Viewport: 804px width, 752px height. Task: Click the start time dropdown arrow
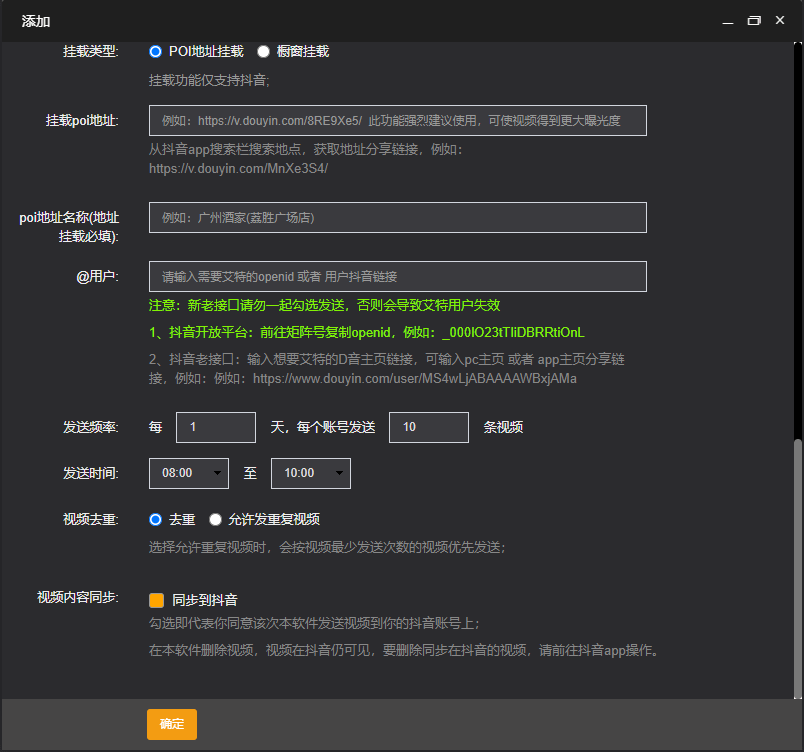[217, 474]
